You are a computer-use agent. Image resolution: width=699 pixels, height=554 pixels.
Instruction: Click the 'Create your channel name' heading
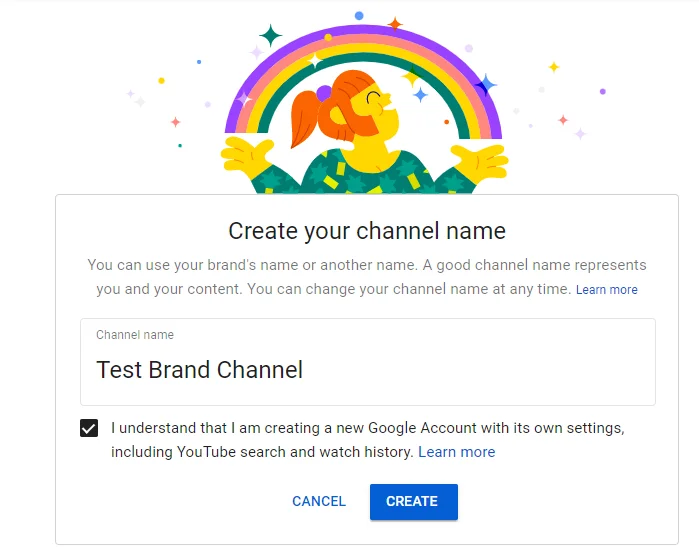point(367,231)
